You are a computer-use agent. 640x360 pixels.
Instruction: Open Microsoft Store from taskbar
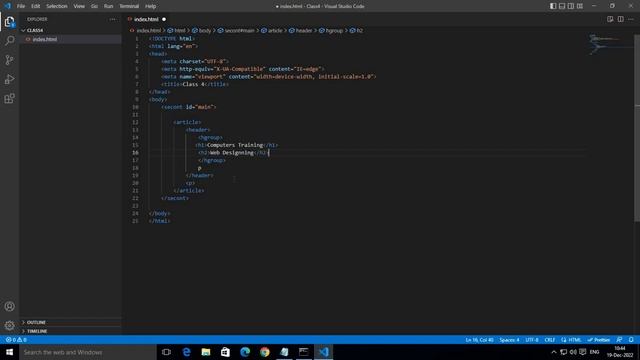pos(225,352)
